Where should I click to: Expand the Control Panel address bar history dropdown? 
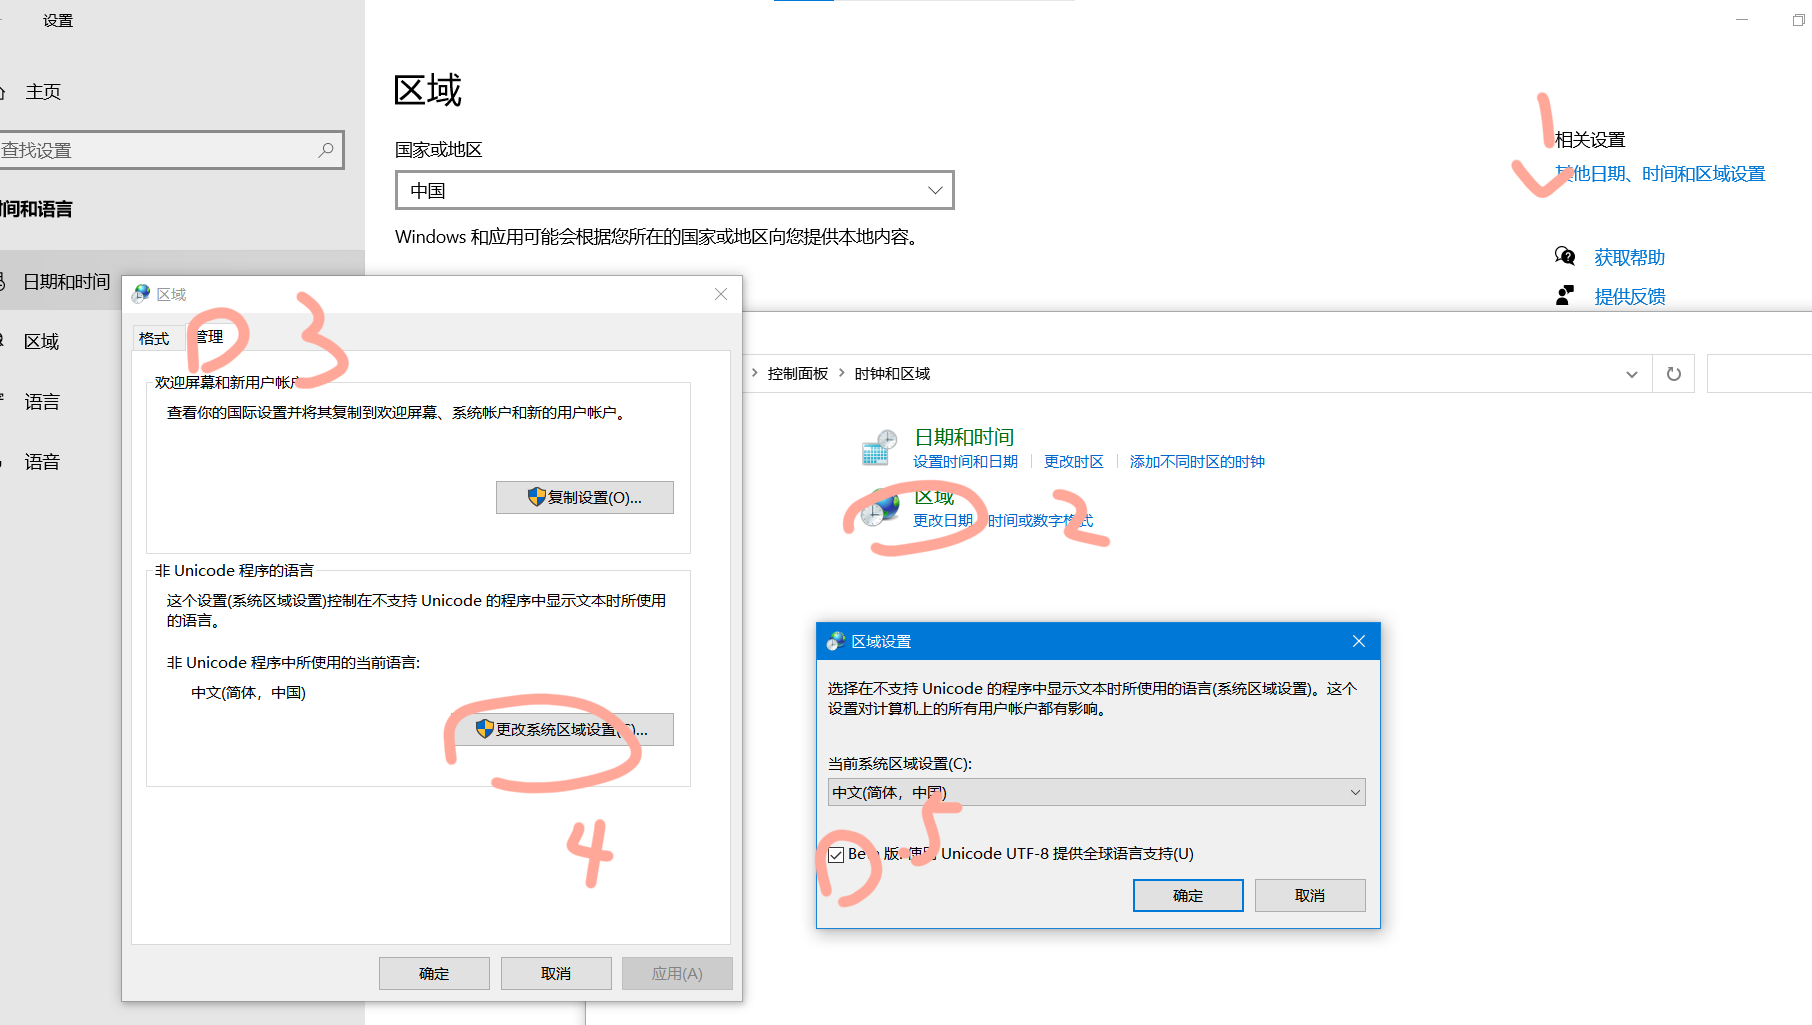pos(1632,374)
